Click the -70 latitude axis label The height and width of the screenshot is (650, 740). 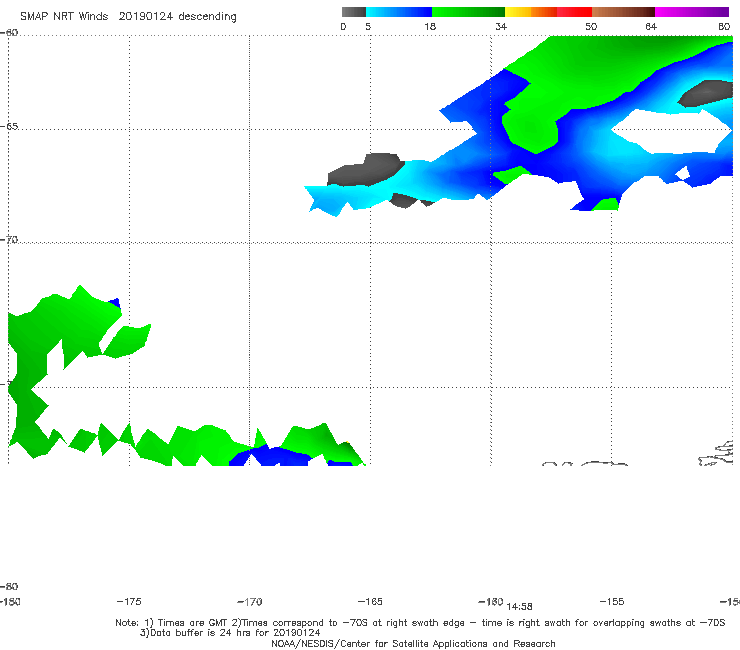9,240
